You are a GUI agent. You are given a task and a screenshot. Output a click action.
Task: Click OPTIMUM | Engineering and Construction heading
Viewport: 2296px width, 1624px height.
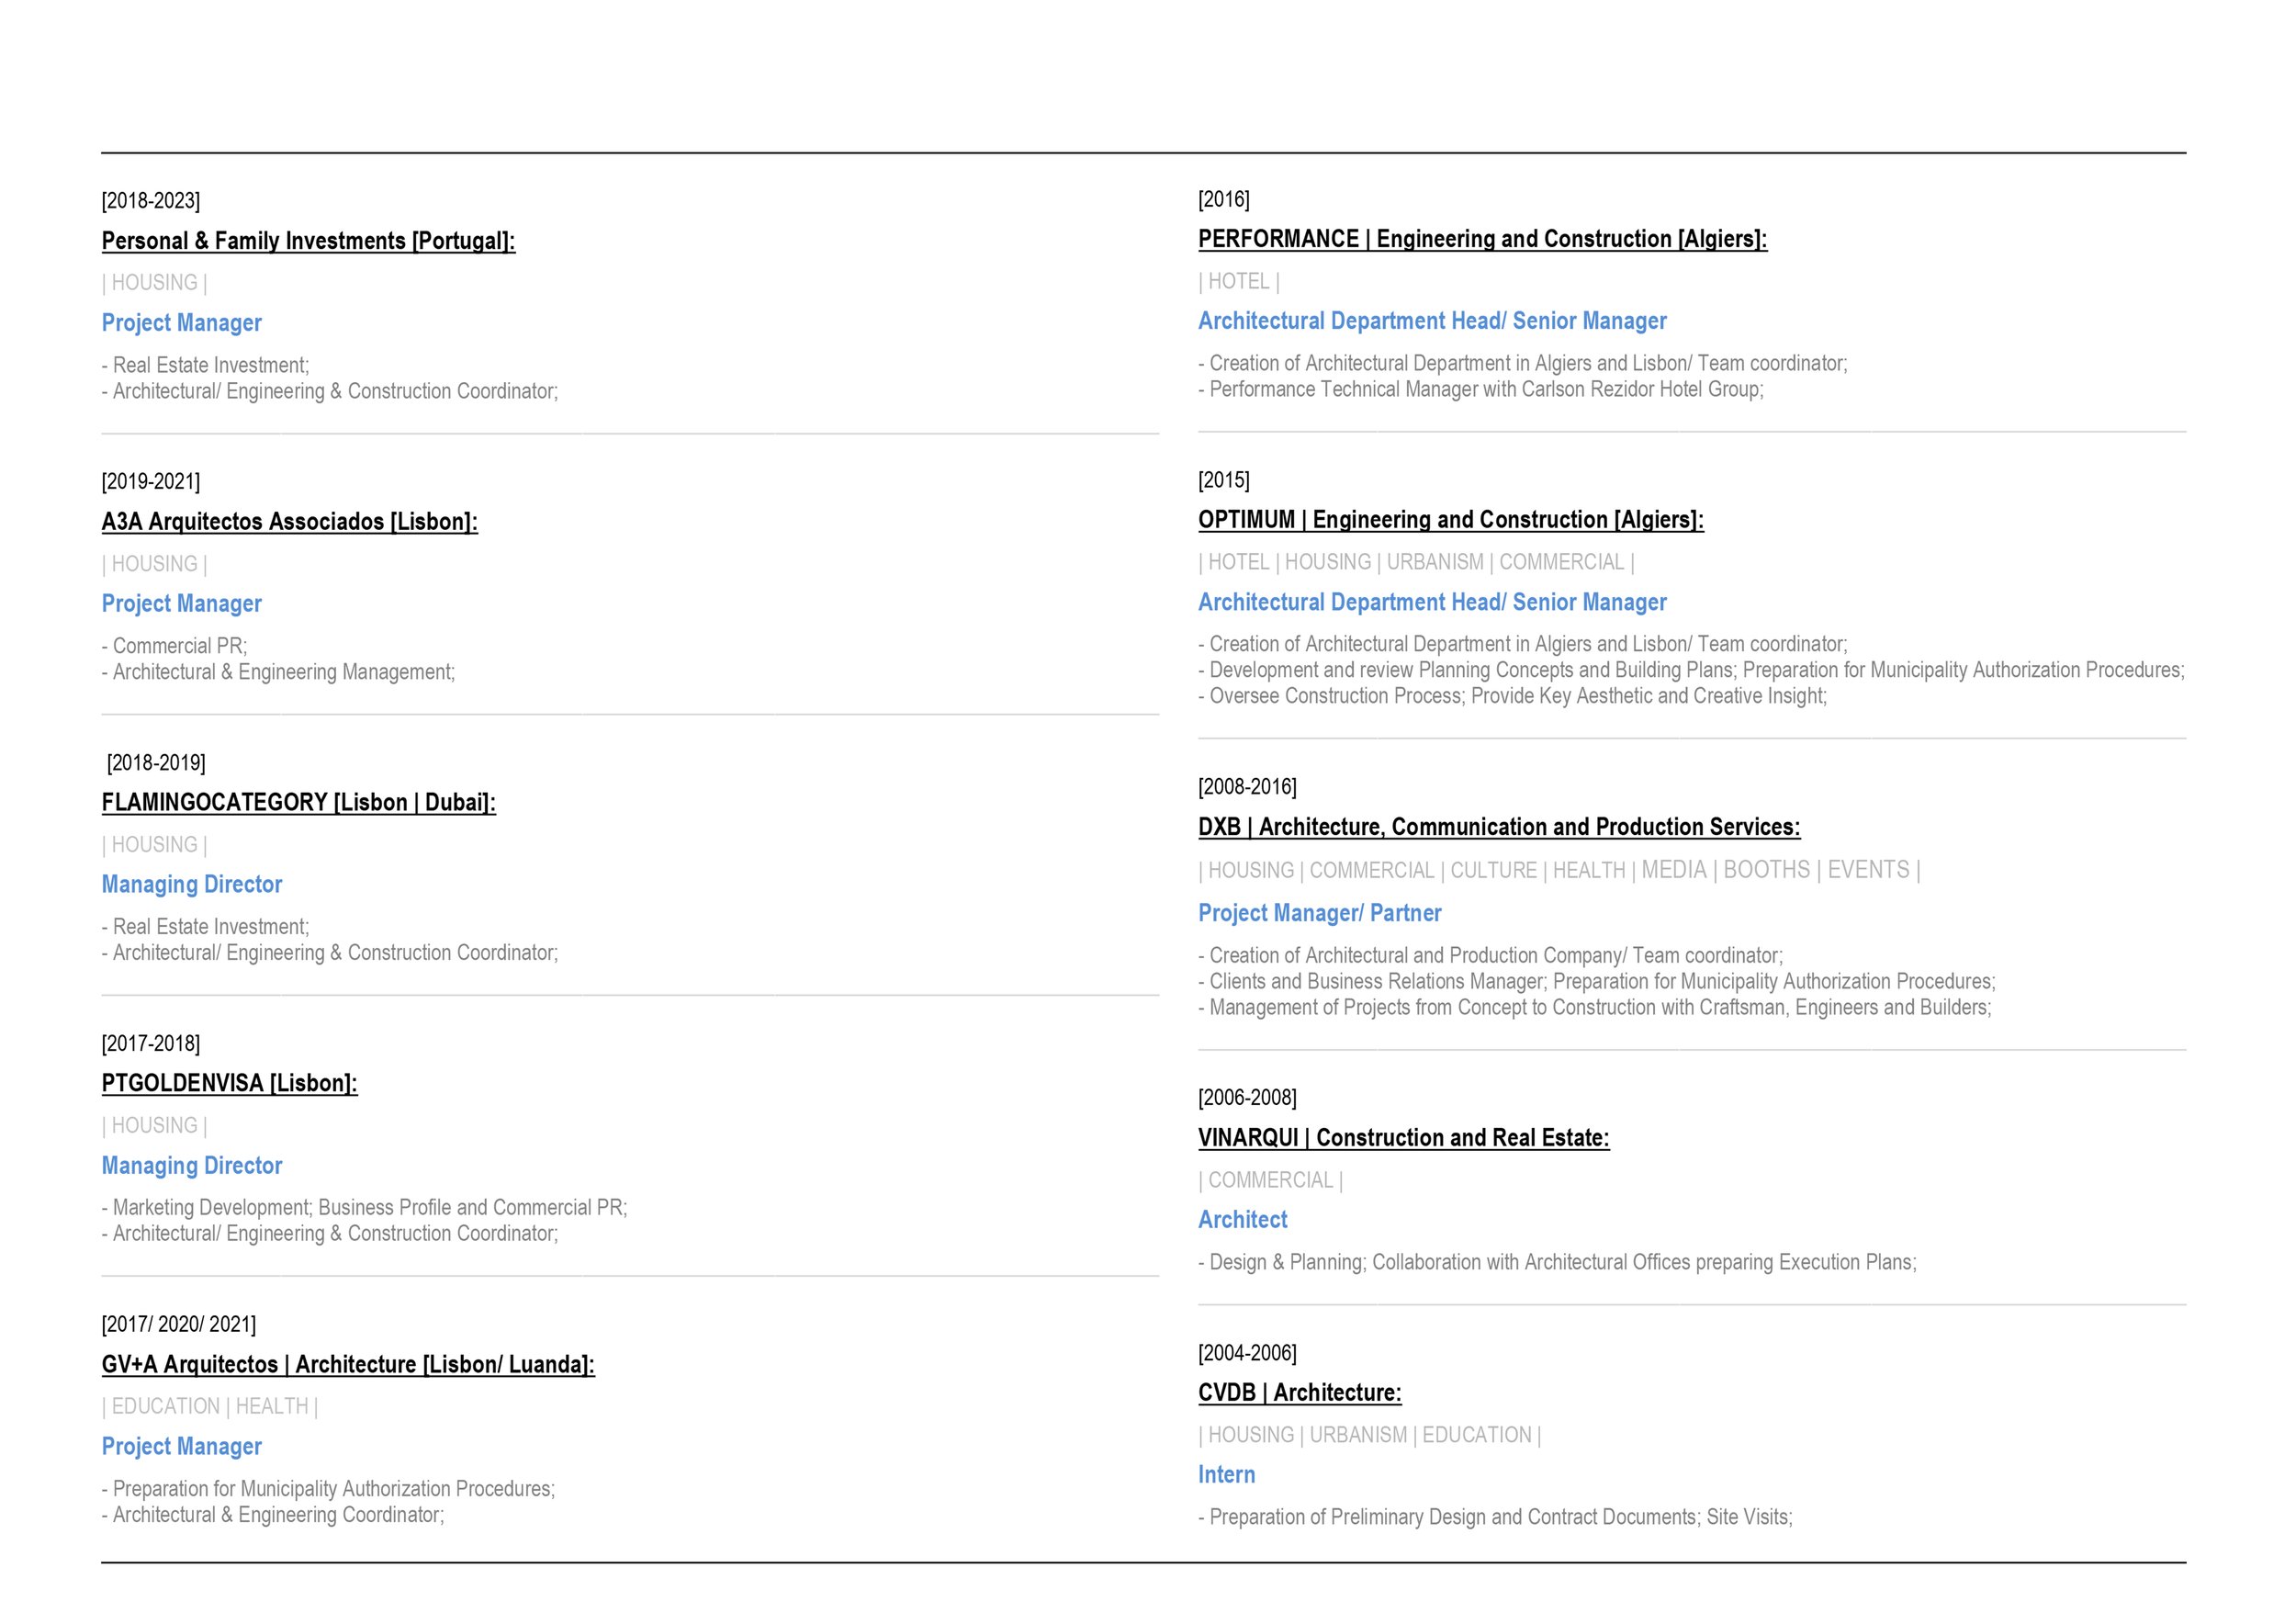(1450, 520)
